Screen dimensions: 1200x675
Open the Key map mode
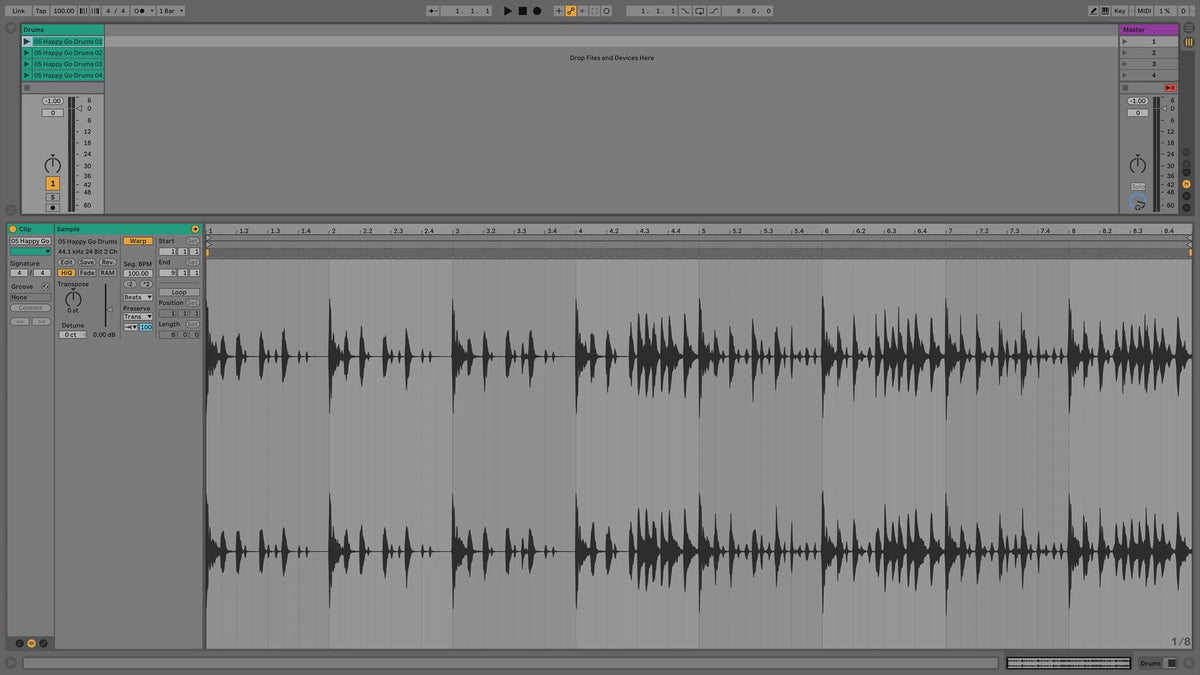(x=1119, y=11)
